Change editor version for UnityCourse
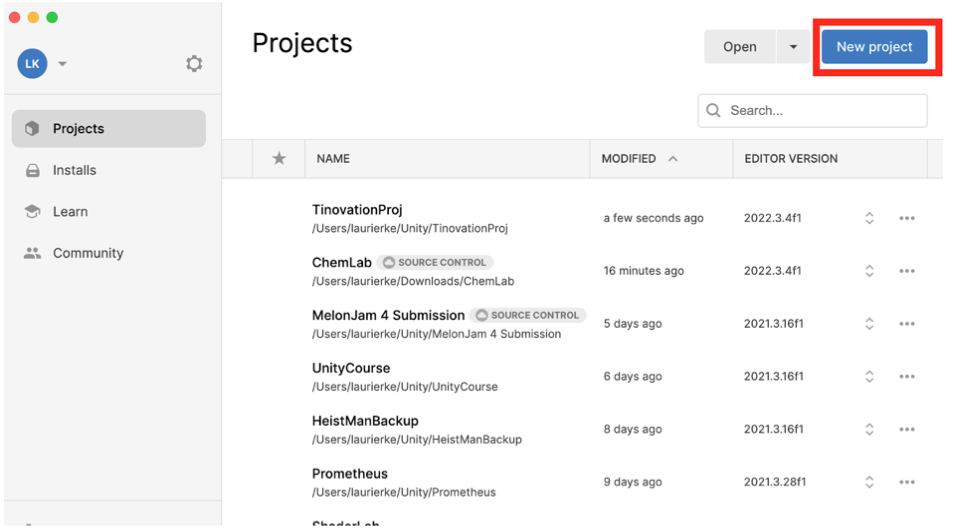Screen dimensions: 958x528 (869, 376)
